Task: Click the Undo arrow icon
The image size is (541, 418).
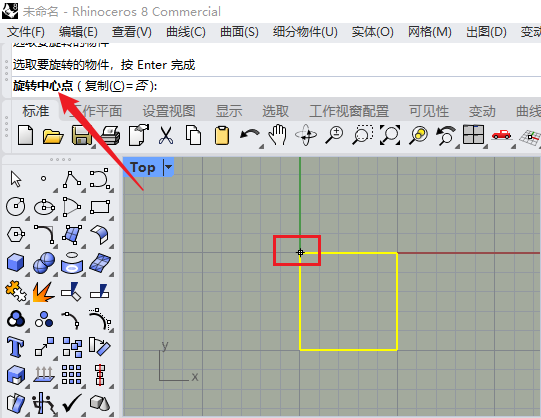Action: click(250, 135)
